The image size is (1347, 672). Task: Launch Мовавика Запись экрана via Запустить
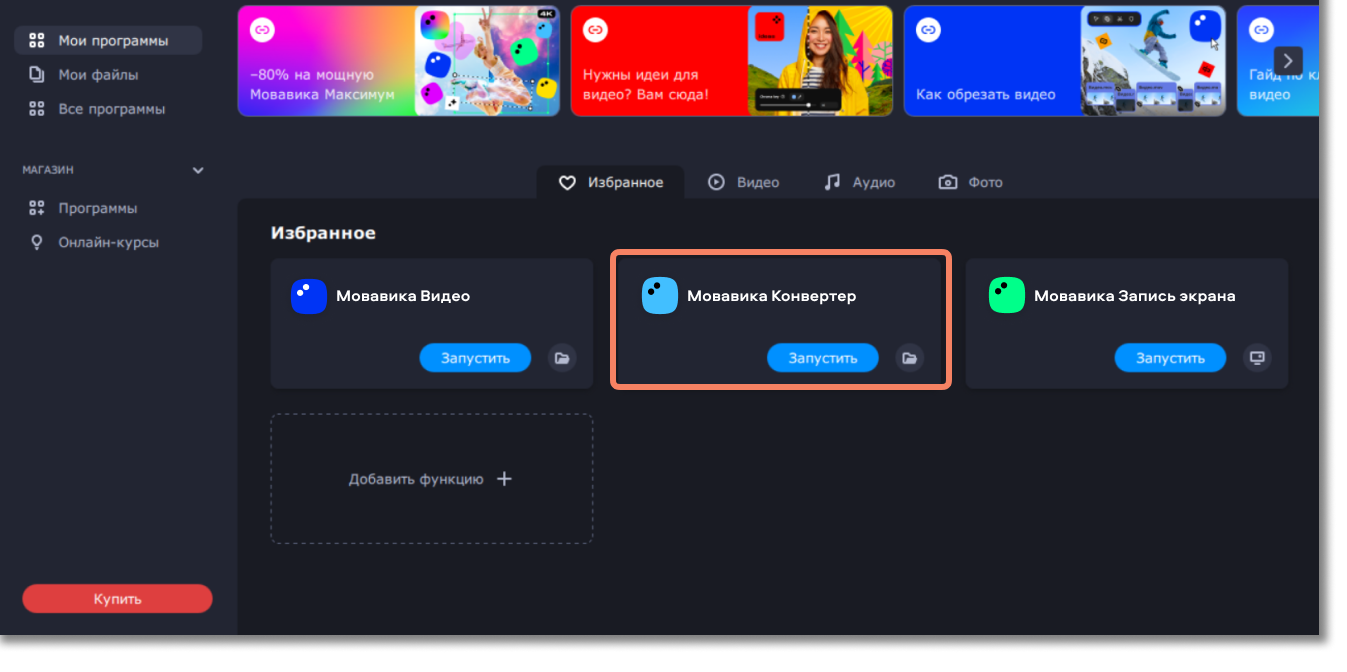coord(1169,358)
